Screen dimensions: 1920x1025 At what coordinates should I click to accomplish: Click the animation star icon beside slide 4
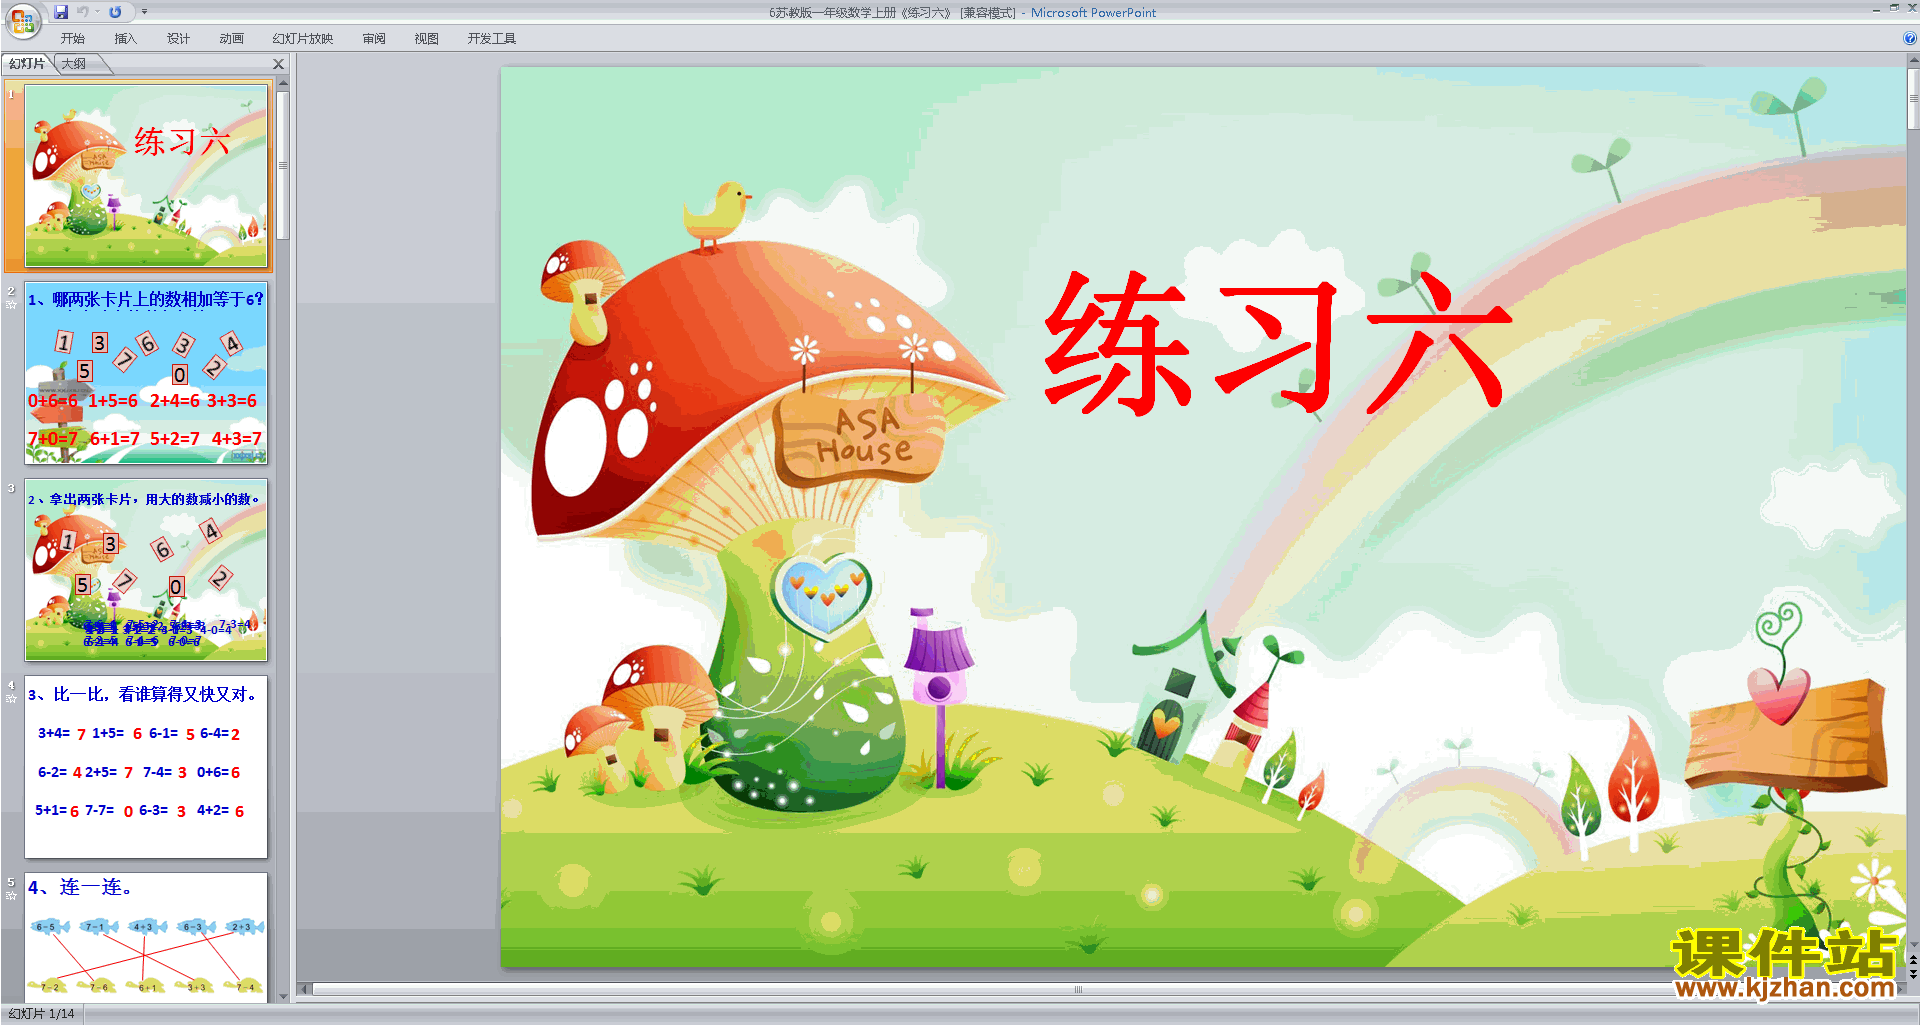11,698
